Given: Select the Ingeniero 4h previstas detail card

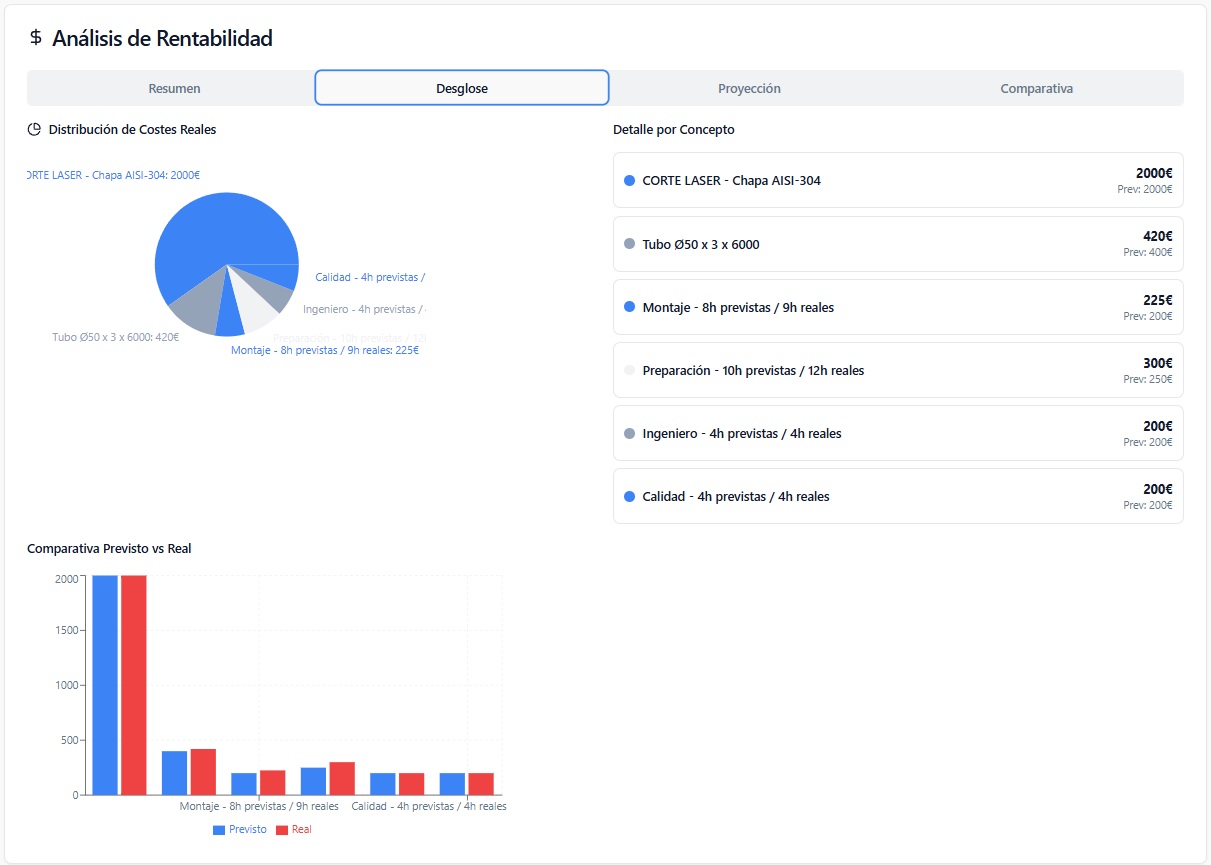Looking at the screenshot, I should pyautogui.click(x=897, y=433).
